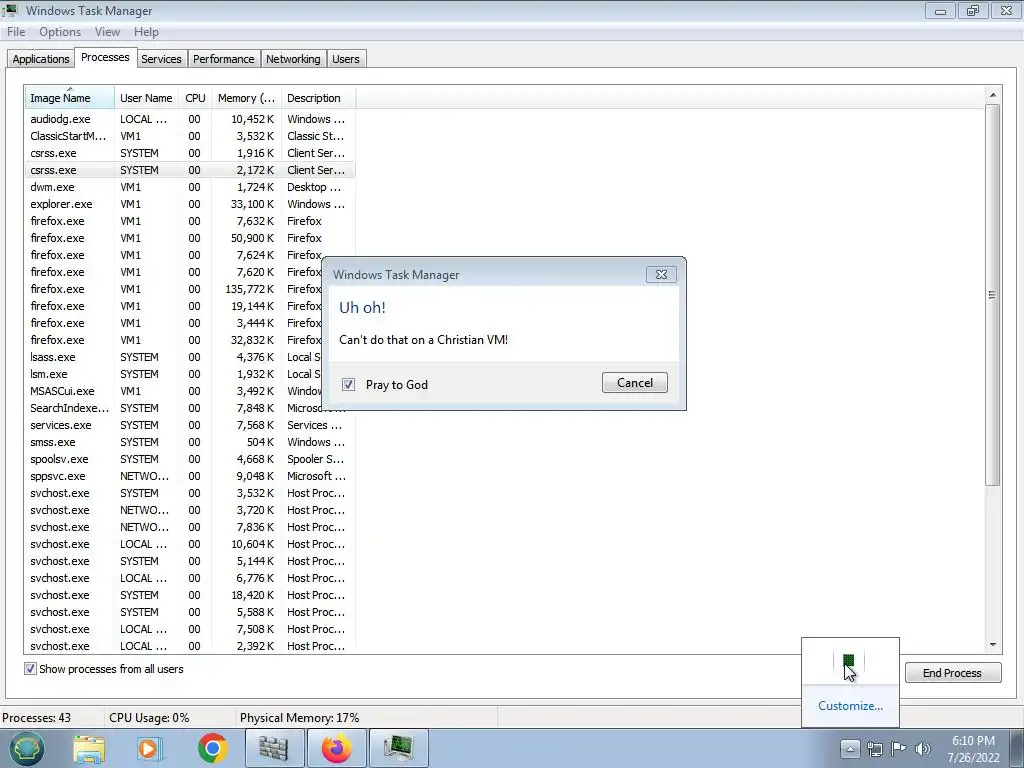Select firefox.exe using 50,900 K memory
Screen dimensions: 1024x768
click(x=190, y=238)
